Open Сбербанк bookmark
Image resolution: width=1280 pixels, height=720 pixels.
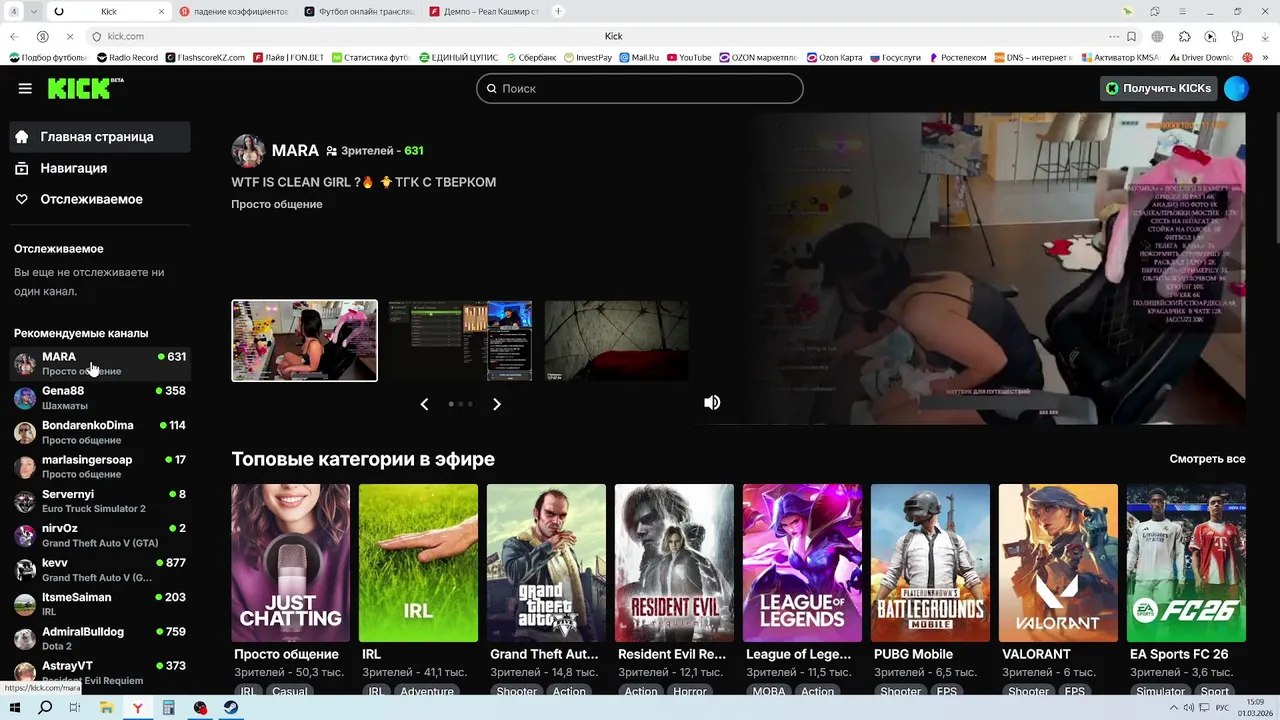click(532, 58)
